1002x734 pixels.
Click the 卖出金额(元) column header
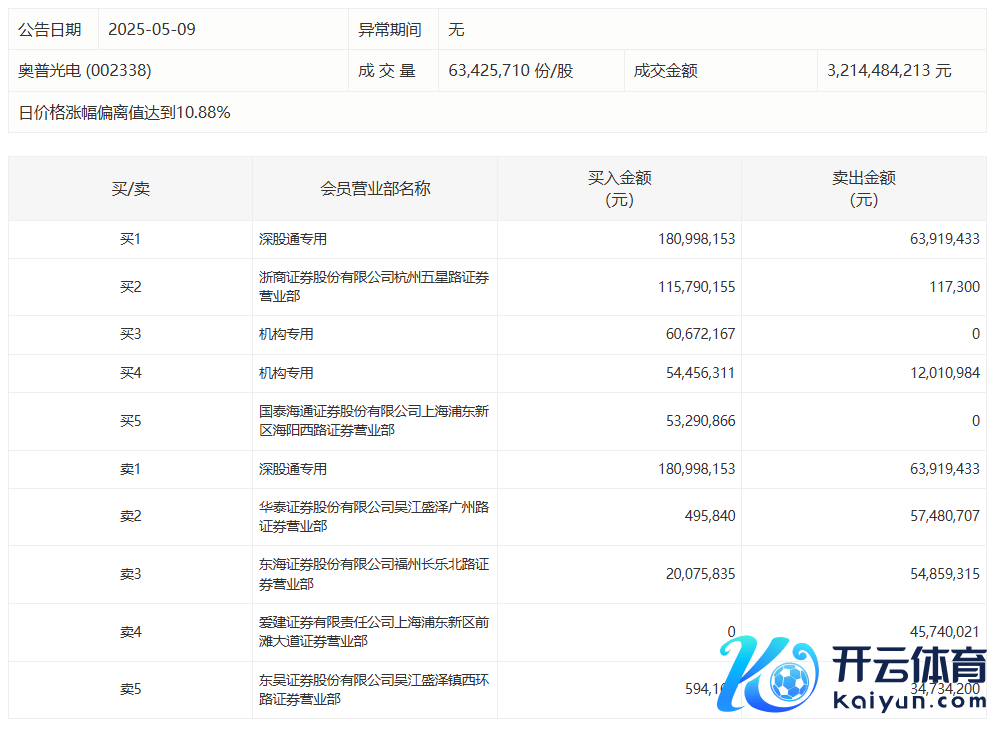click(863, 188)
